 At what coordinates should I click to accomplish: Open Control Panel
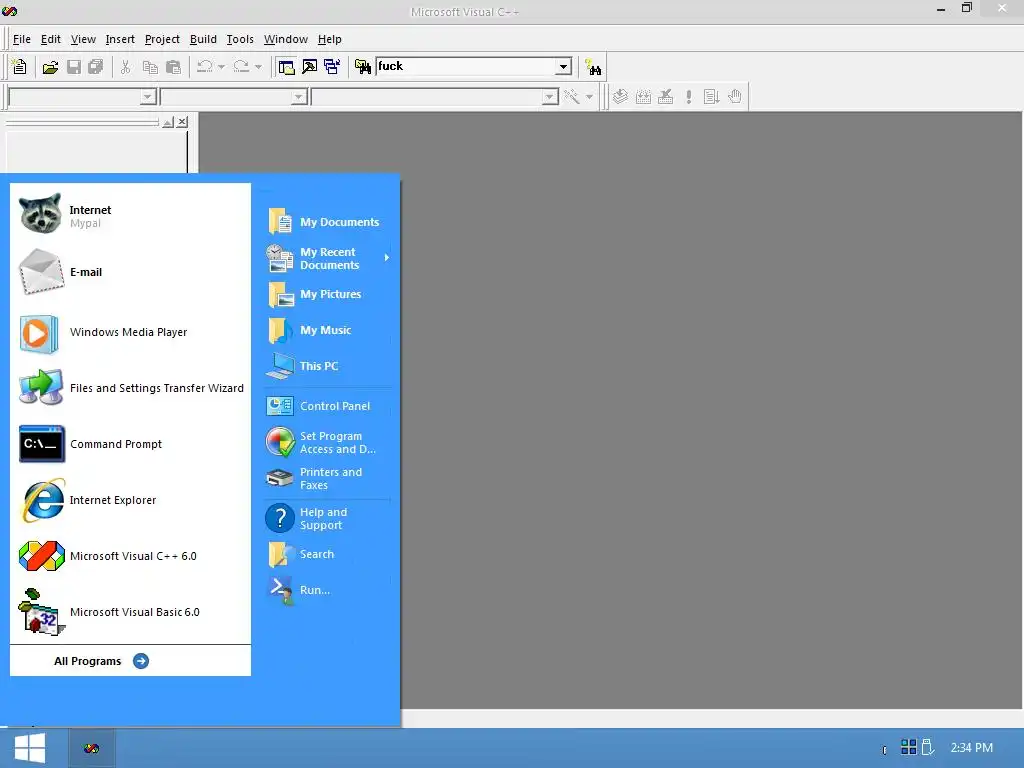pos(328,406)
